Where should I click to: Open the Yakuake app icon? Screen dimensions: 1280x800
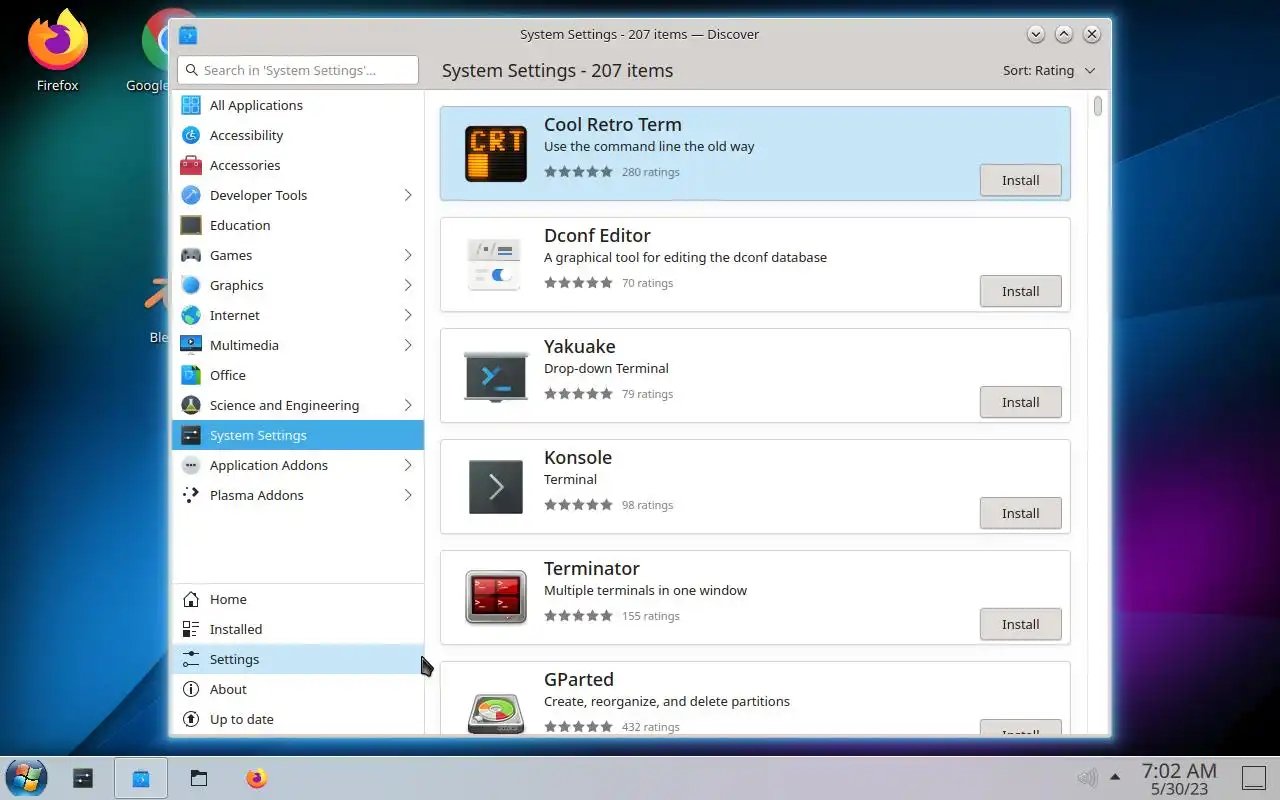pos(496,375)
